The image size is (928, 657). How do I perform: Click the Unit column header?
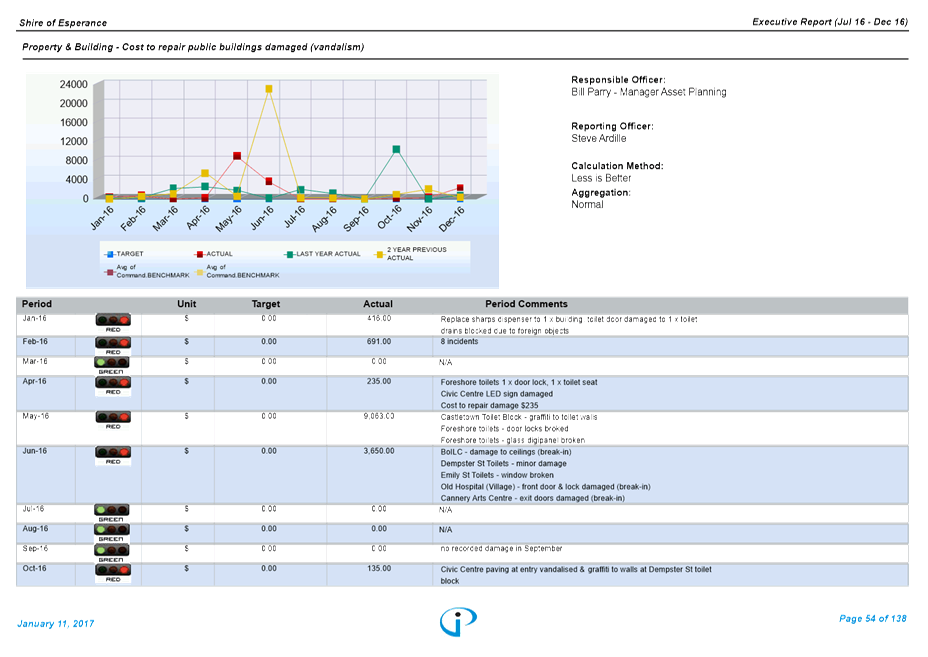coord(186,304)
